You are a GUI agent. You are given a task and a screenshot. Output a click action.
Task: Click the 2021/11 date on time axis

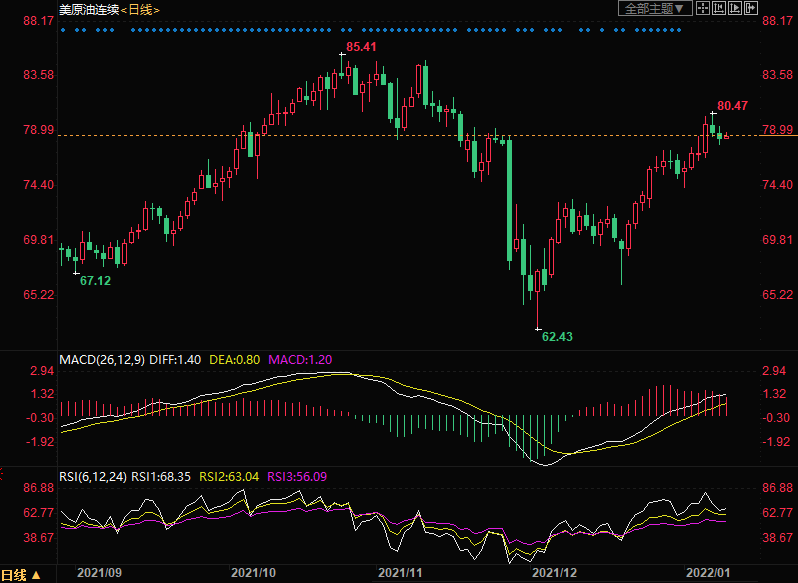(x=398, y=573)
